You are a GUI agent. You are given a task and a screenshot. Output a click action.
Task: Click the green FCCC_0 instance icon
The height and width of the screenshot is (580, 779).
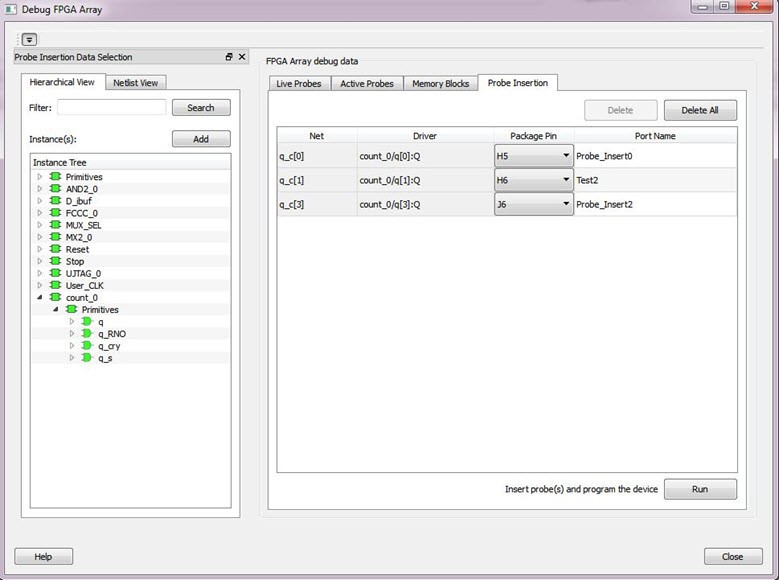point(55,213)
